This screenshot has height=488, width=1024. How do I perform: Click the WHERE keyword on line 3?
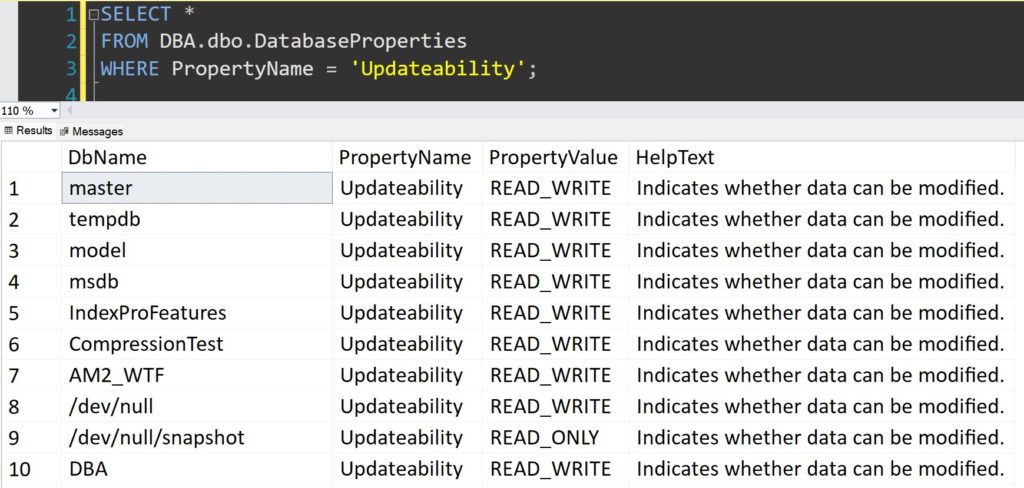pyautogui.click(x=129, y=69)
